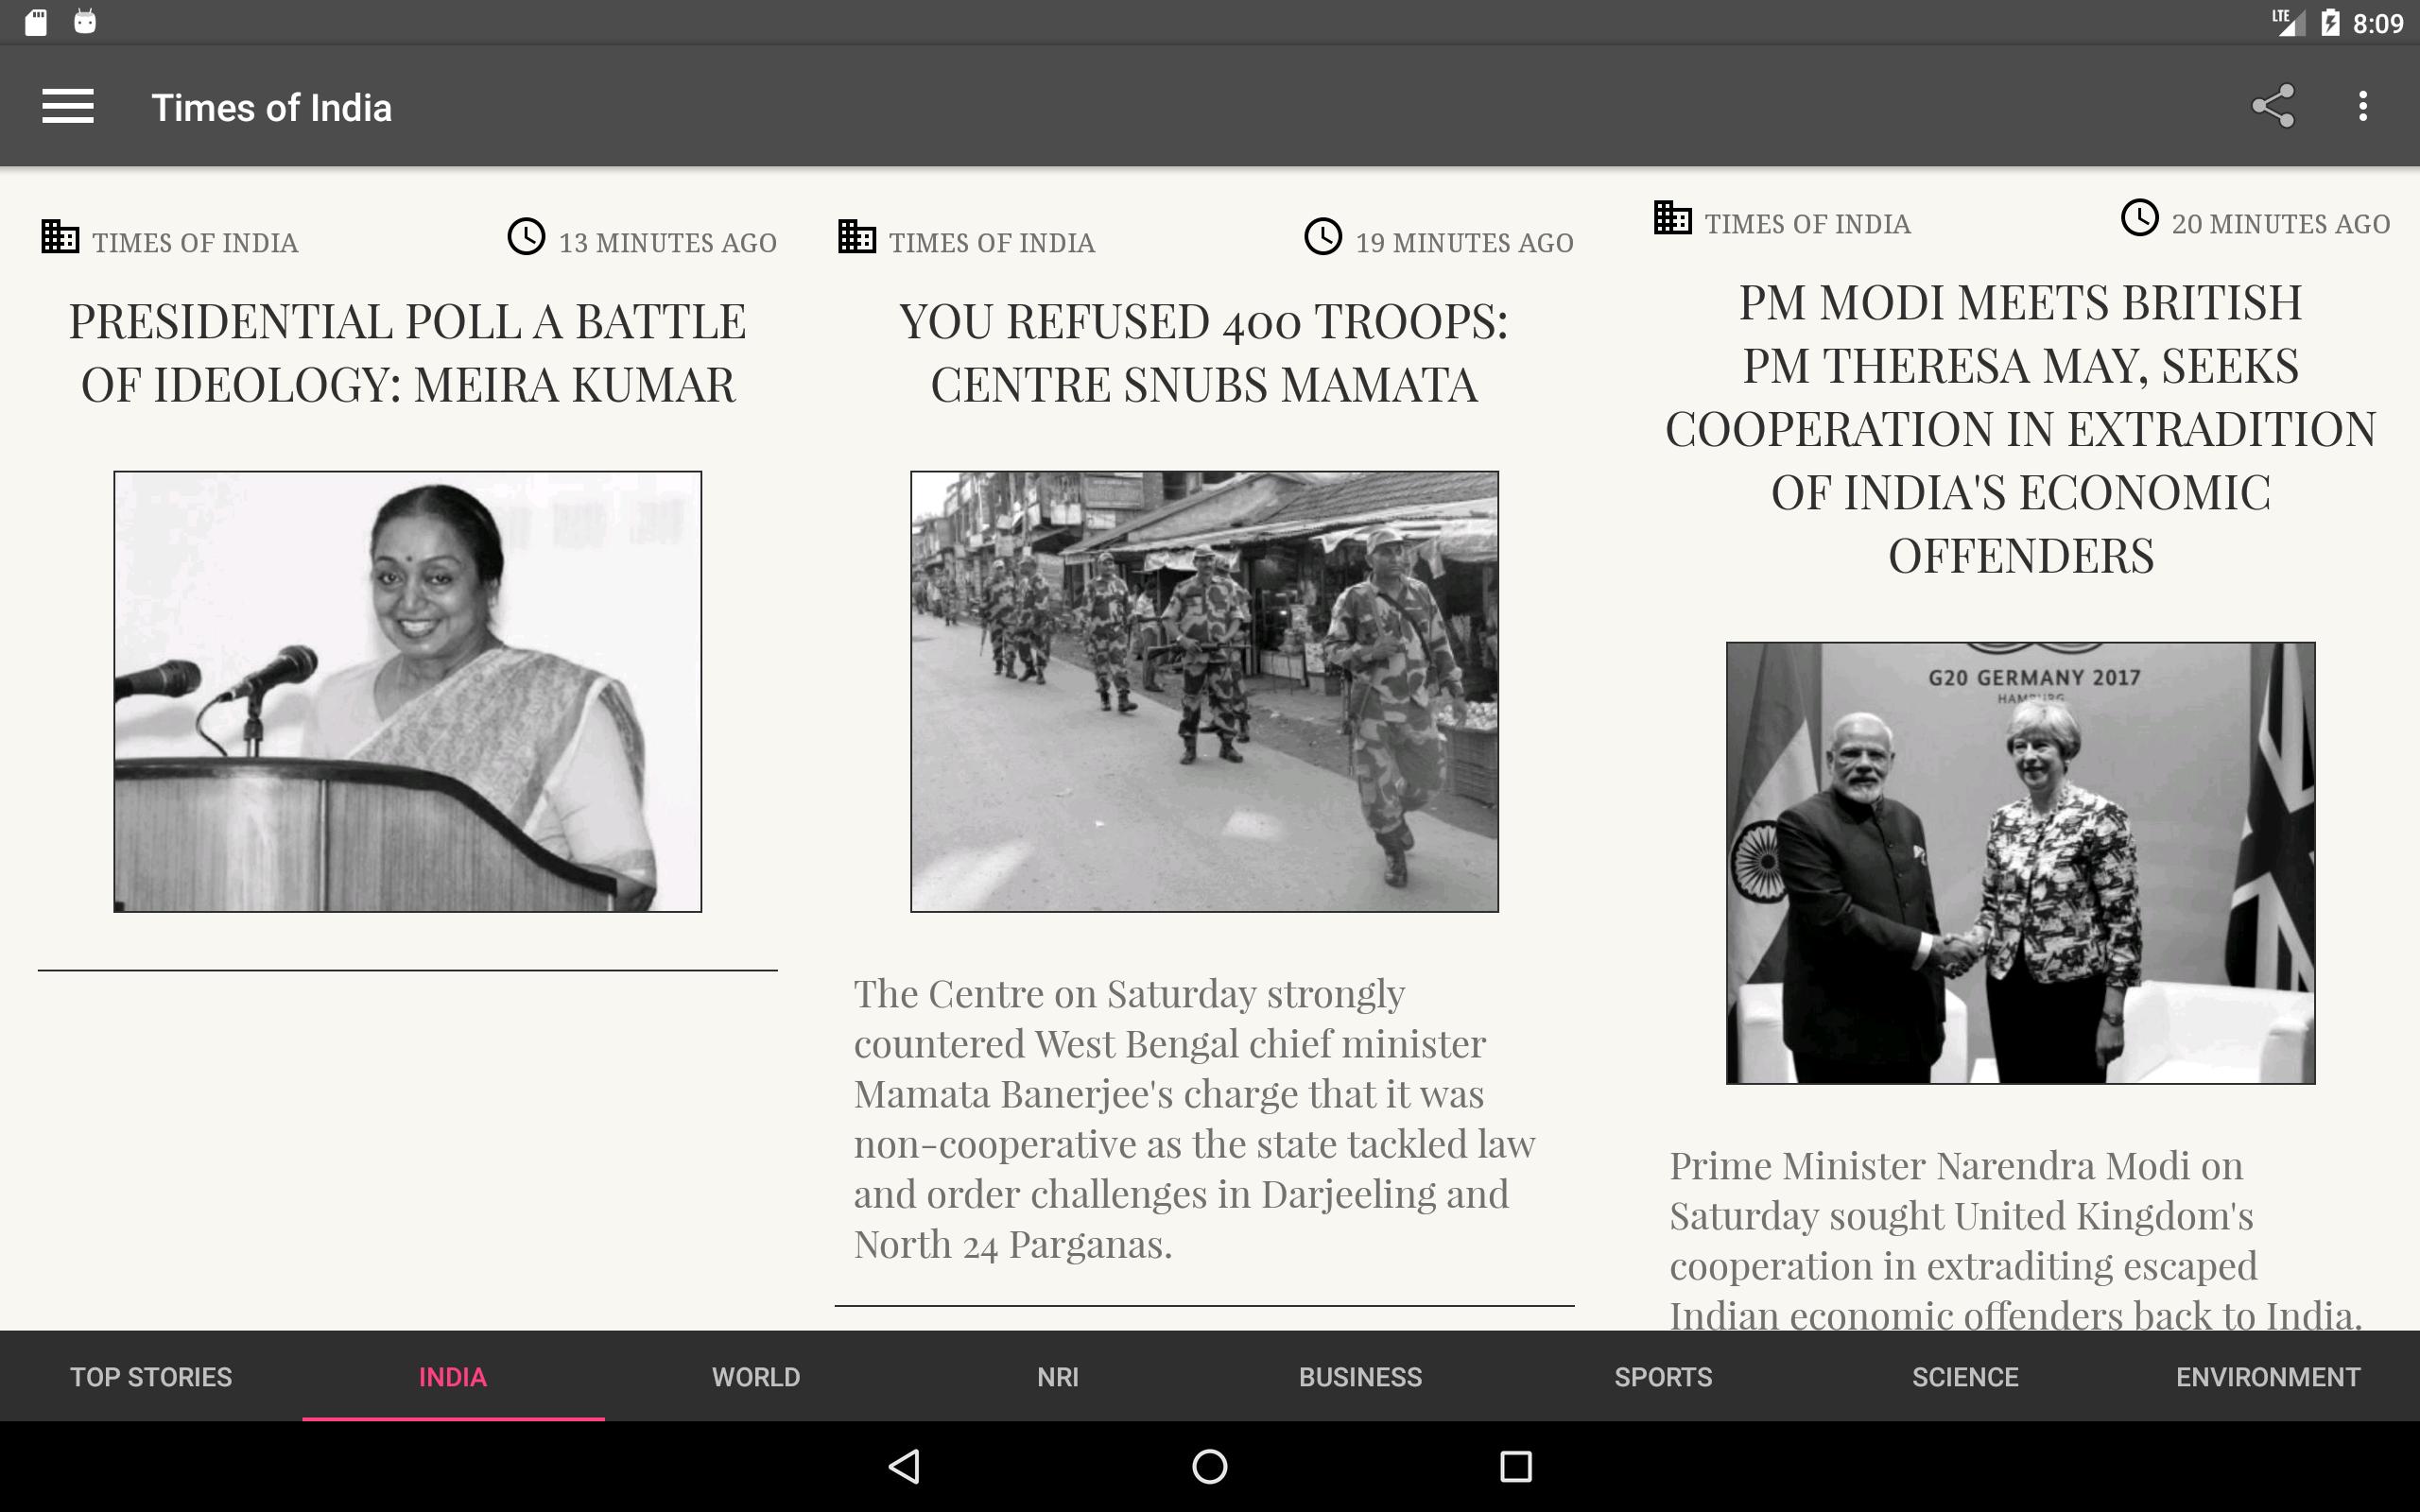Tap '13 MINUTES AGO' timestamp text
The height and width of the screenshot is (1512, 2420).
(667, 242)
